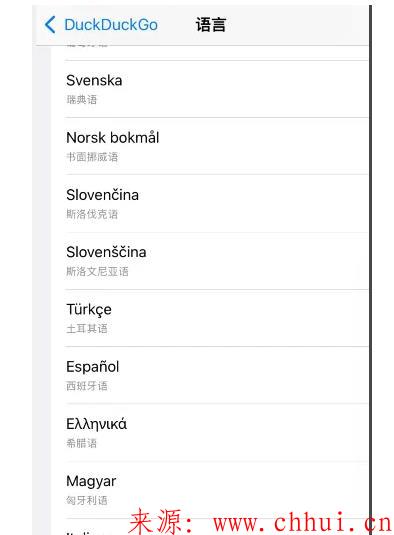
Task: Tap the 书面挪威语 subtitle label
Action: (x=92, y=157)
